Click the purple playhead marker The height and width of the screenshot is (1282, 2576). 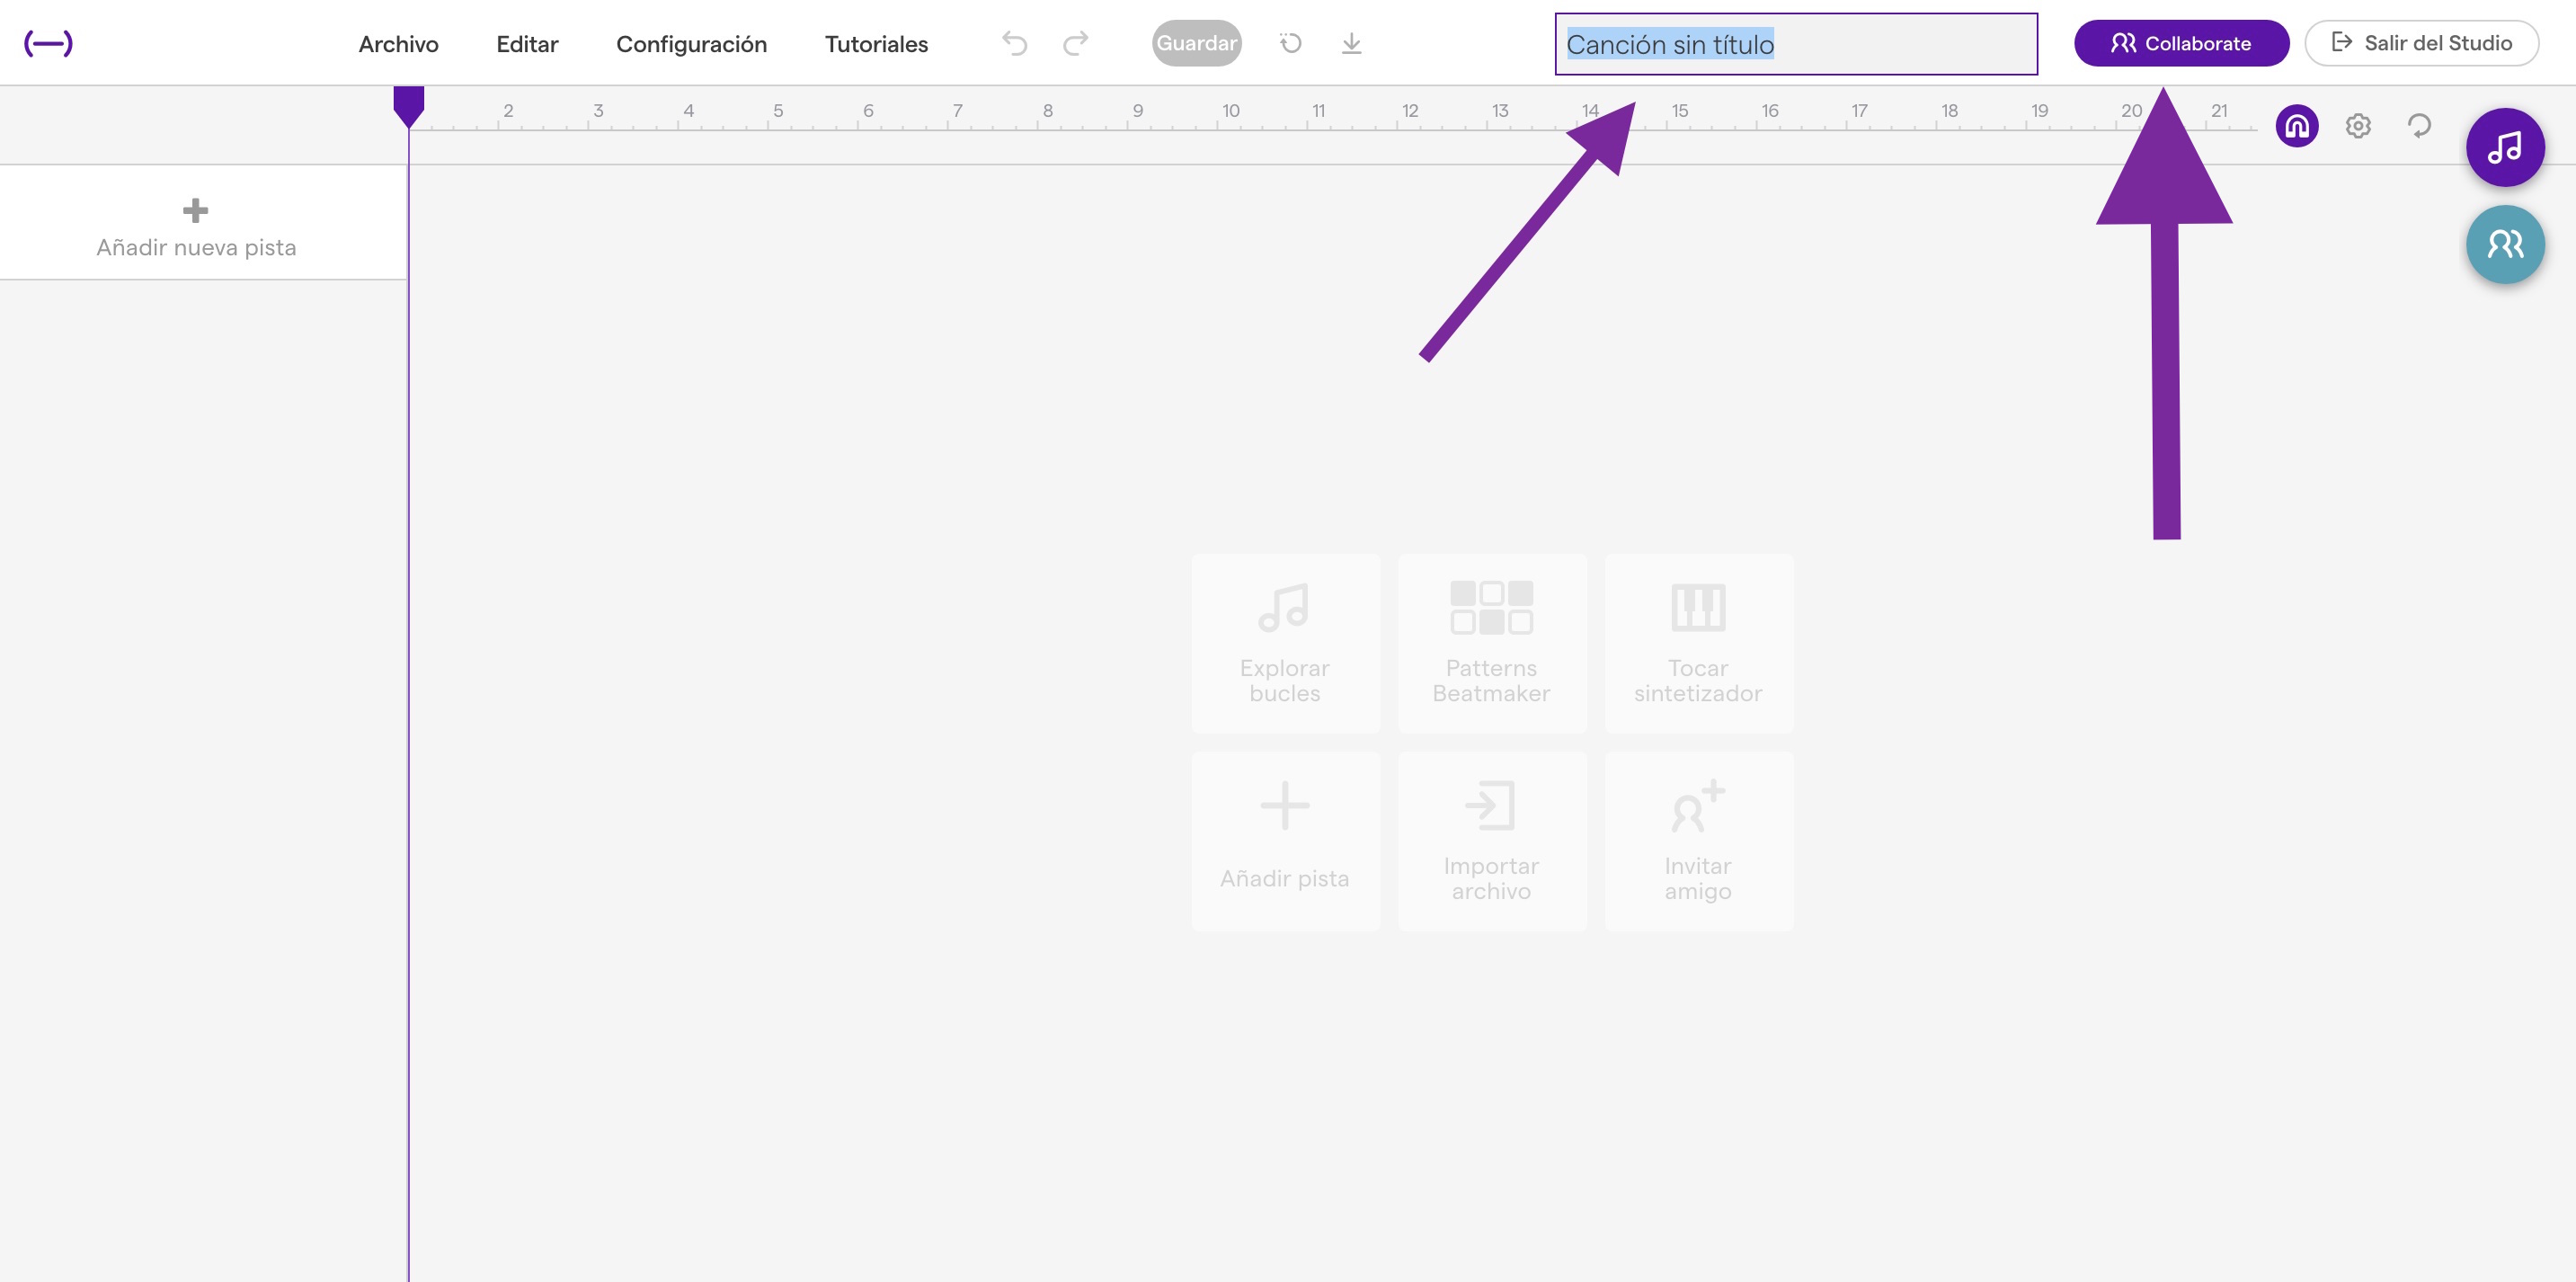click(408, 105)
